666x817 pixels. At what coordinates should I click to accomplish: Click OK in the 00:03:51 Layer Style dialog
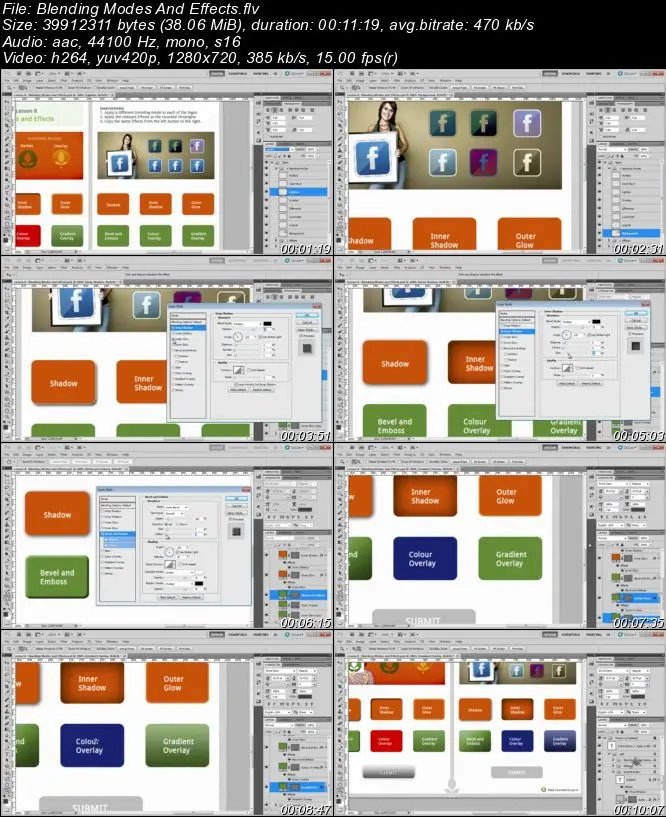pyautogui.click(x=307, y=315)
